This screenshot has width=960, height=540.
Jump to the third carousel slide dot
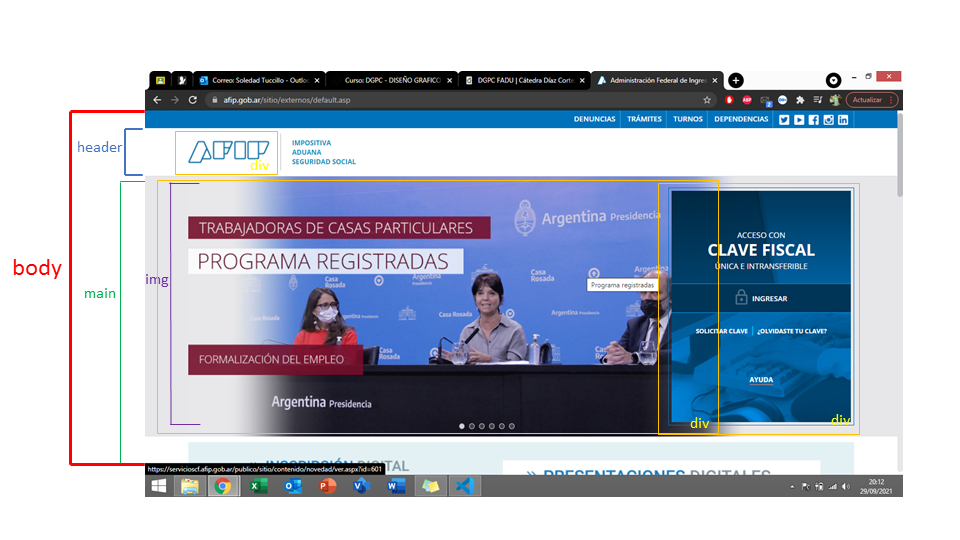tap(482, 426)
